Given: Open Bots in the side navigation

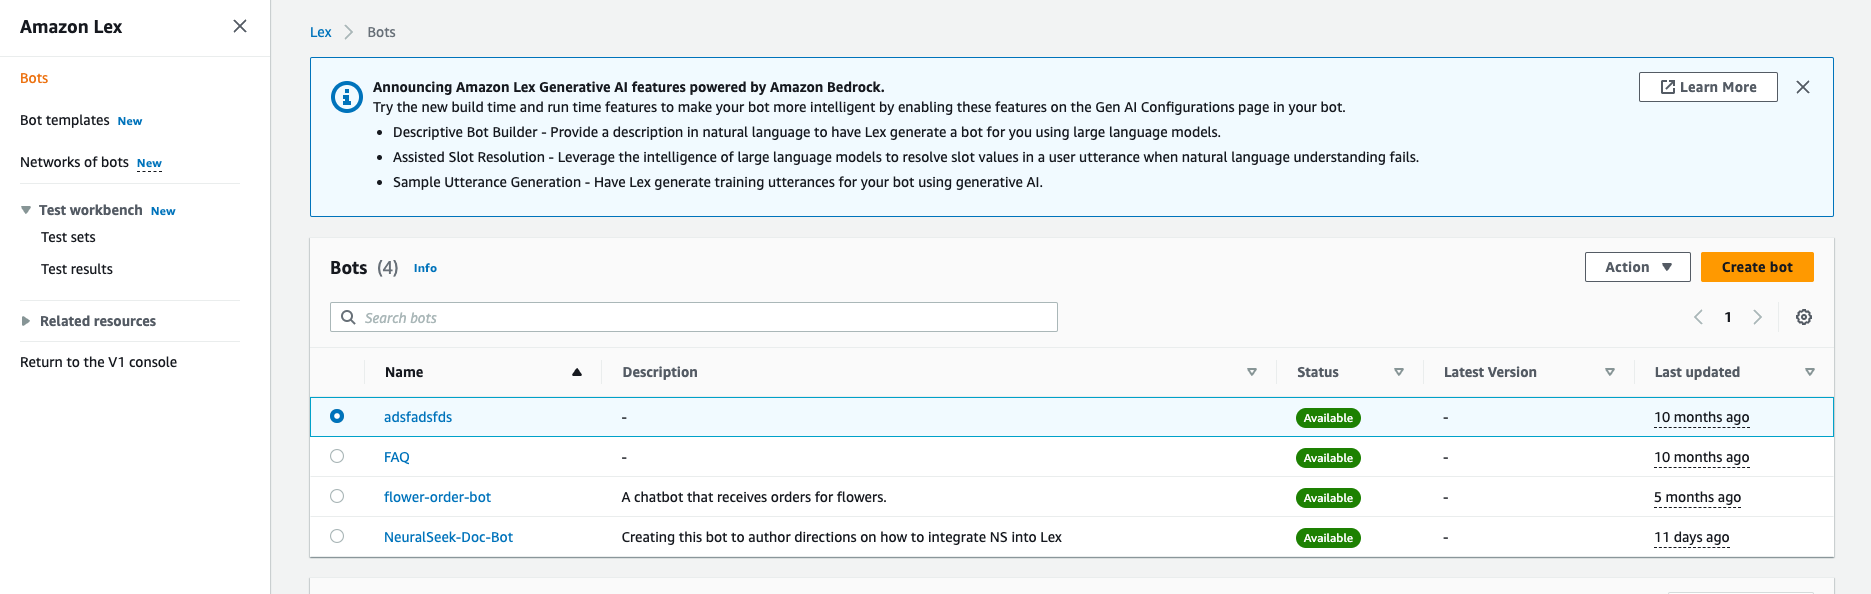Looking at the screenshot, I should [34, 78].
